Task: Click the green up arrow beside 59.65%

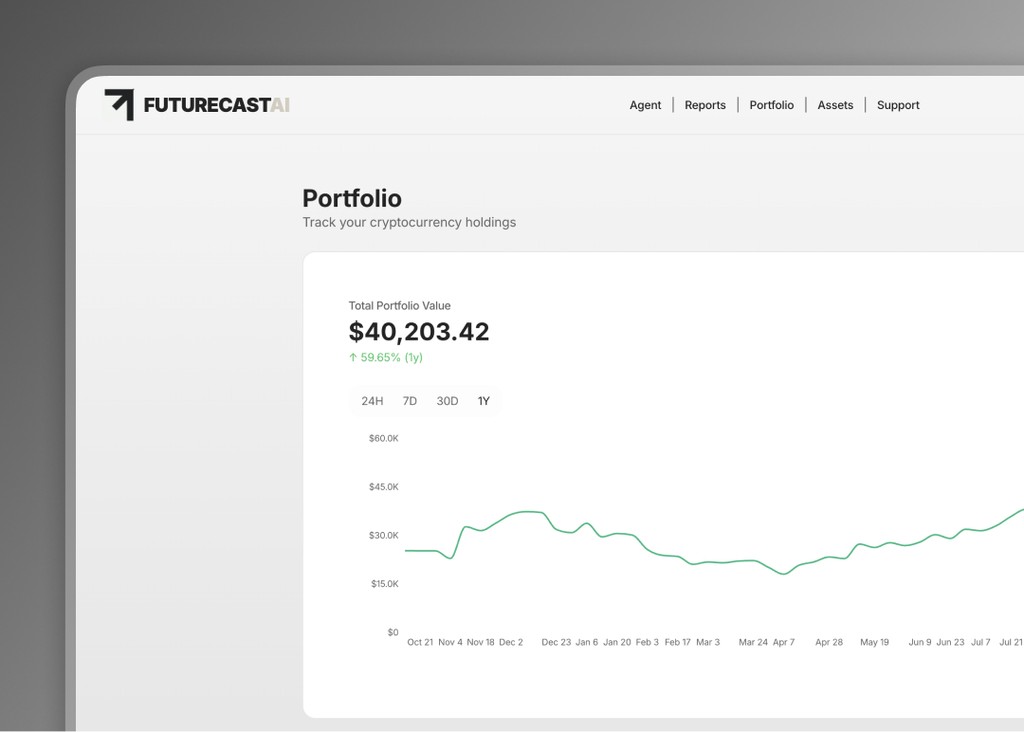Action: 353,357
